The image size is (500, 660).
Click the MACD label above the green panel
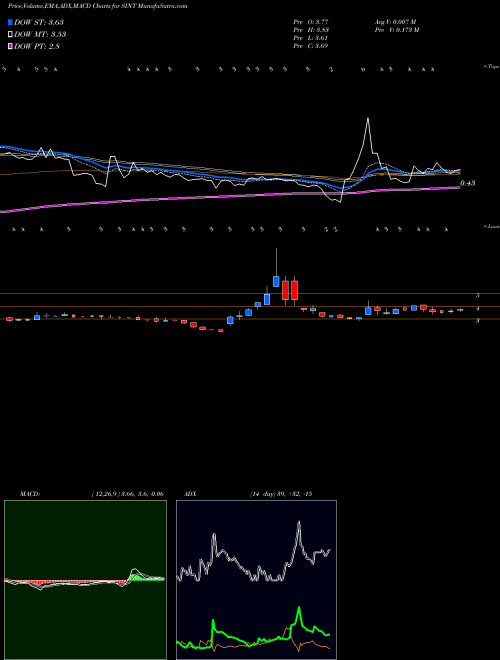[x=30, y=494]
